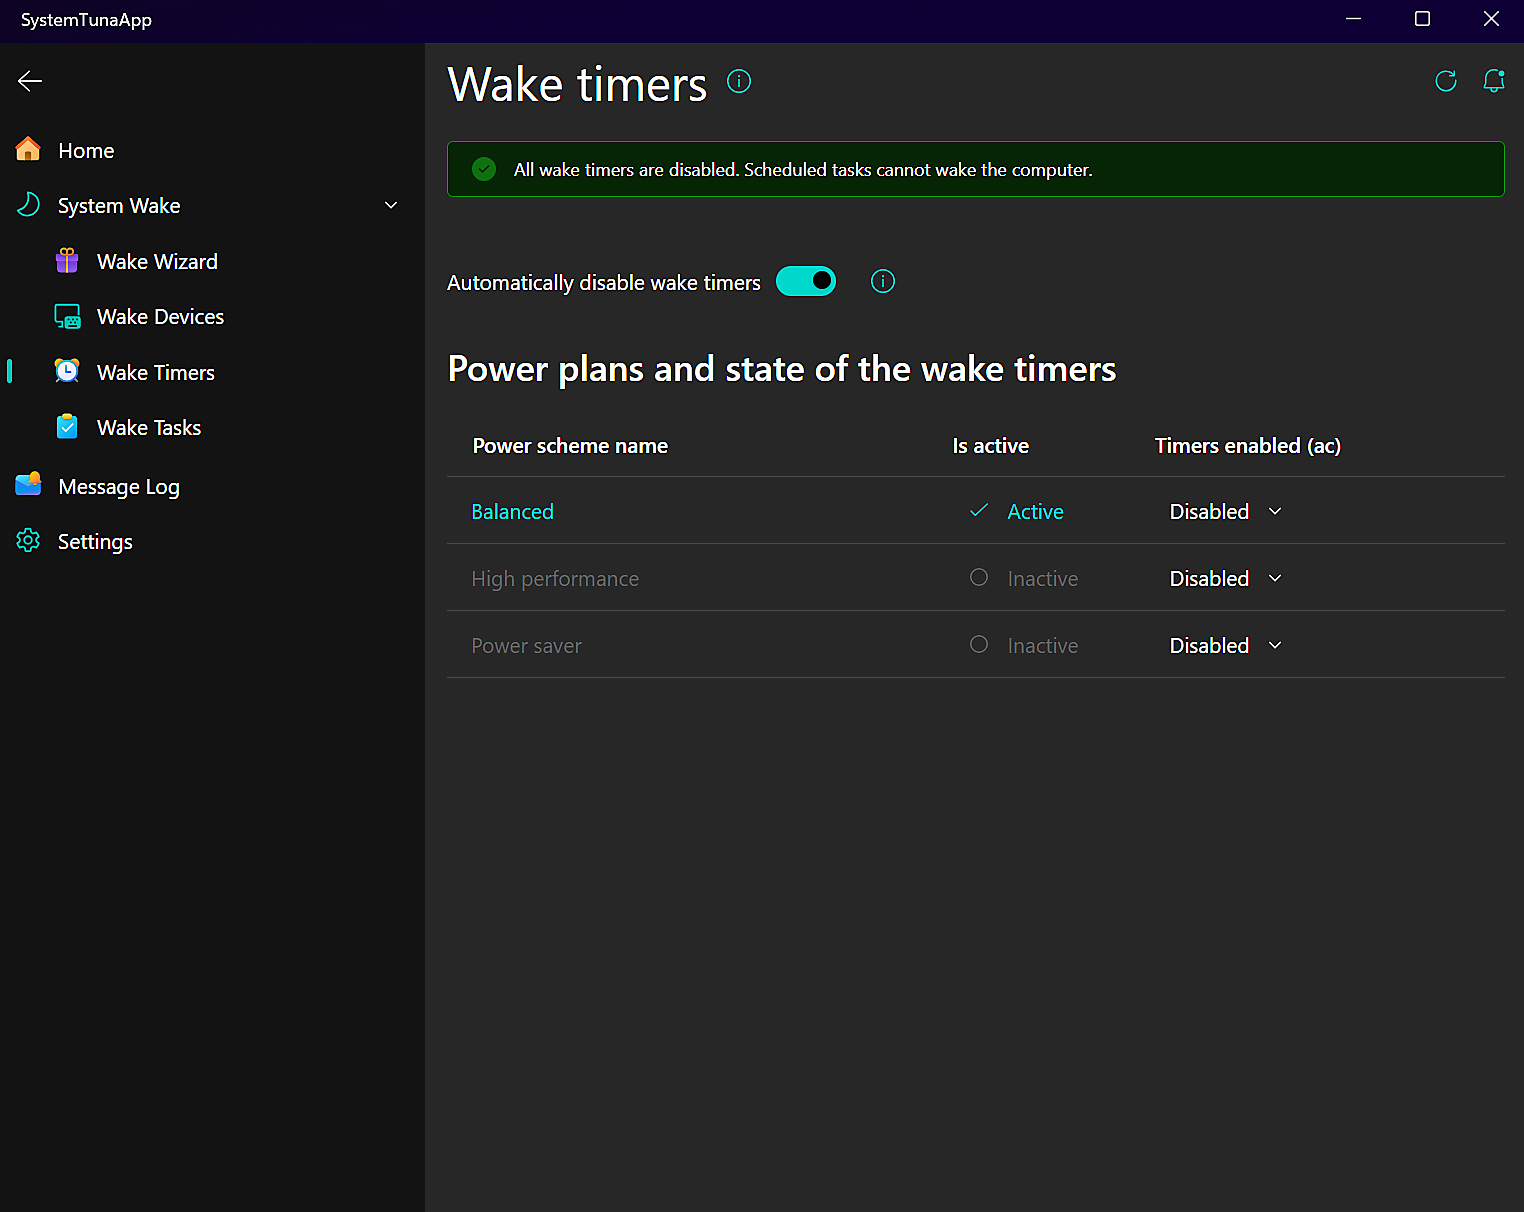Viewport: 1524px width, 1212px height.
Task: Switch to the Home page
Action: pos(85,150)
